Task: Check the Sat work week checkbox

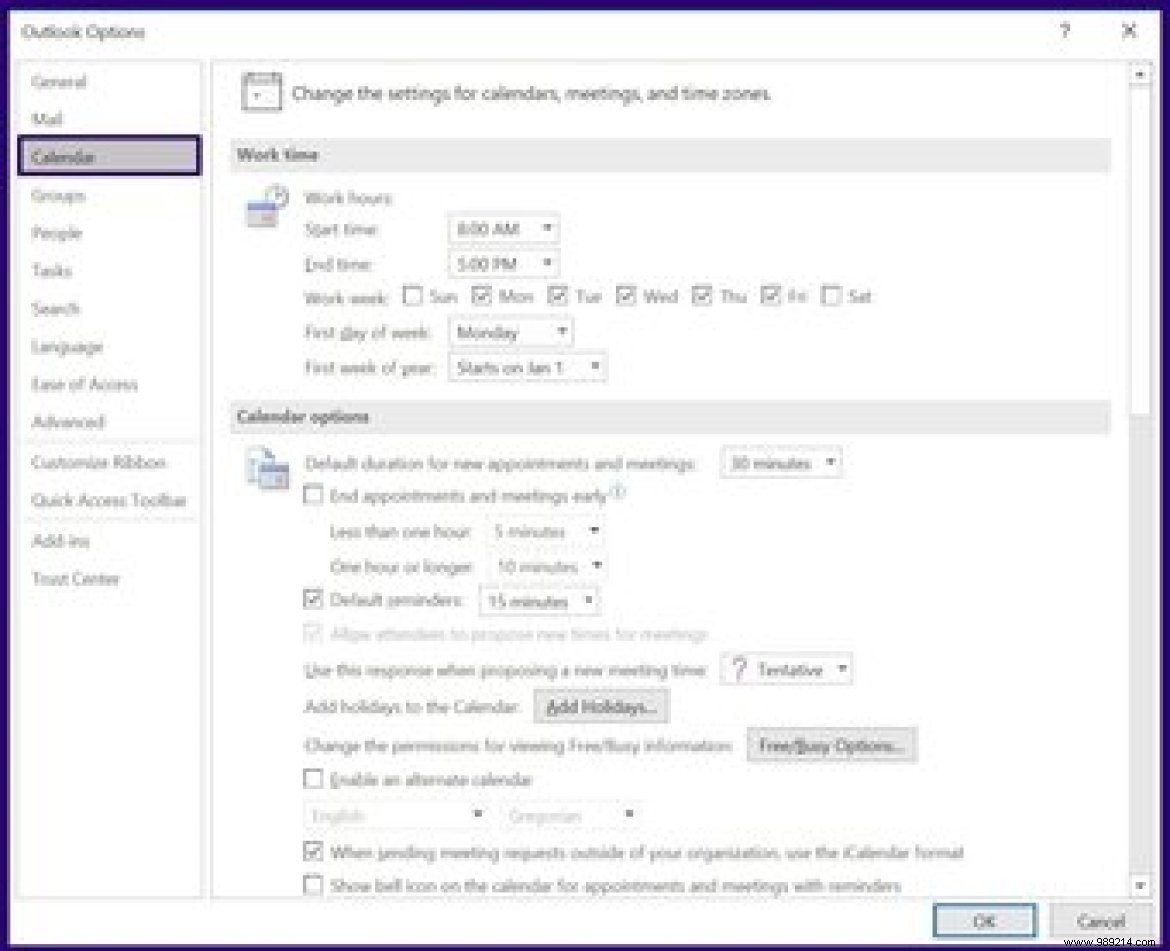Action: 830,296
